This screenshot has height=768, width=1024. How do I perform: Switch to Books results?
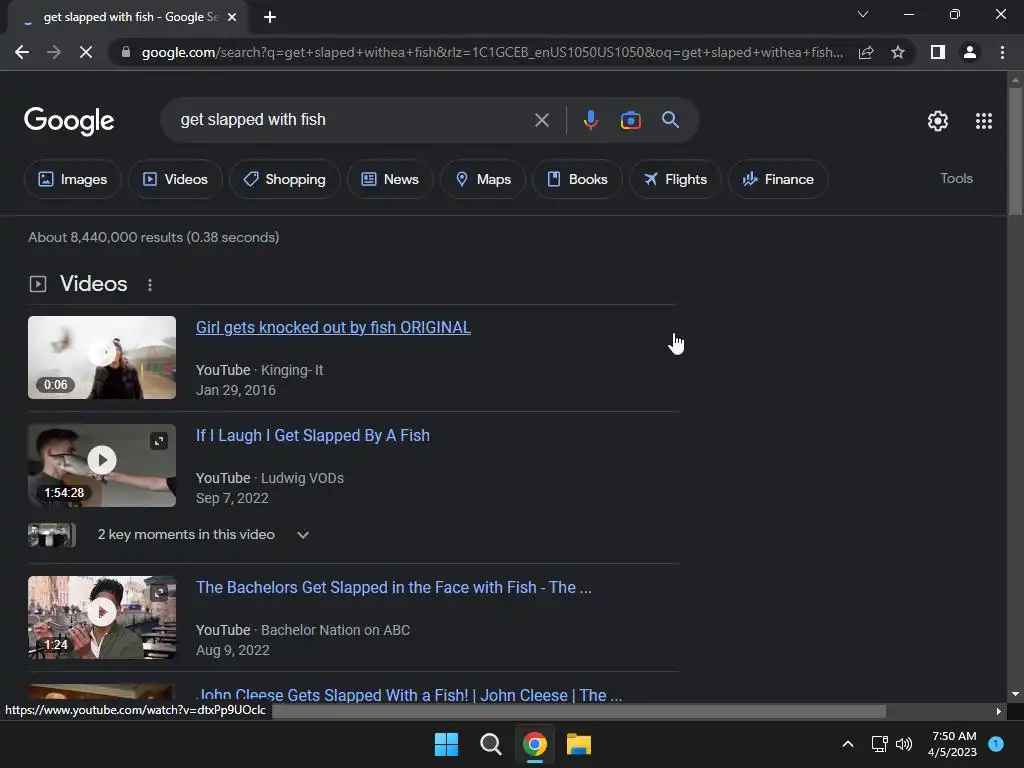[x=577, y=179]
